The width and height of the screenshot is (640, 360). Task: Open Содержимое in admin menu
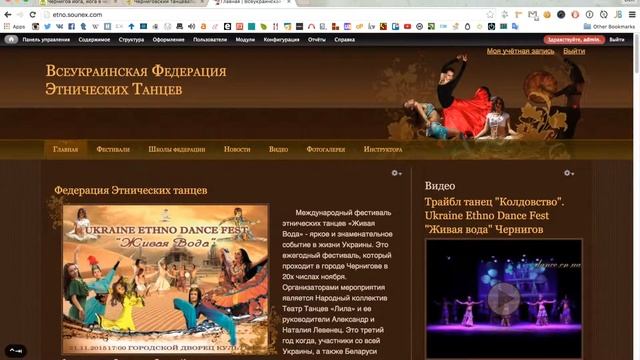(x=94, y=40)
